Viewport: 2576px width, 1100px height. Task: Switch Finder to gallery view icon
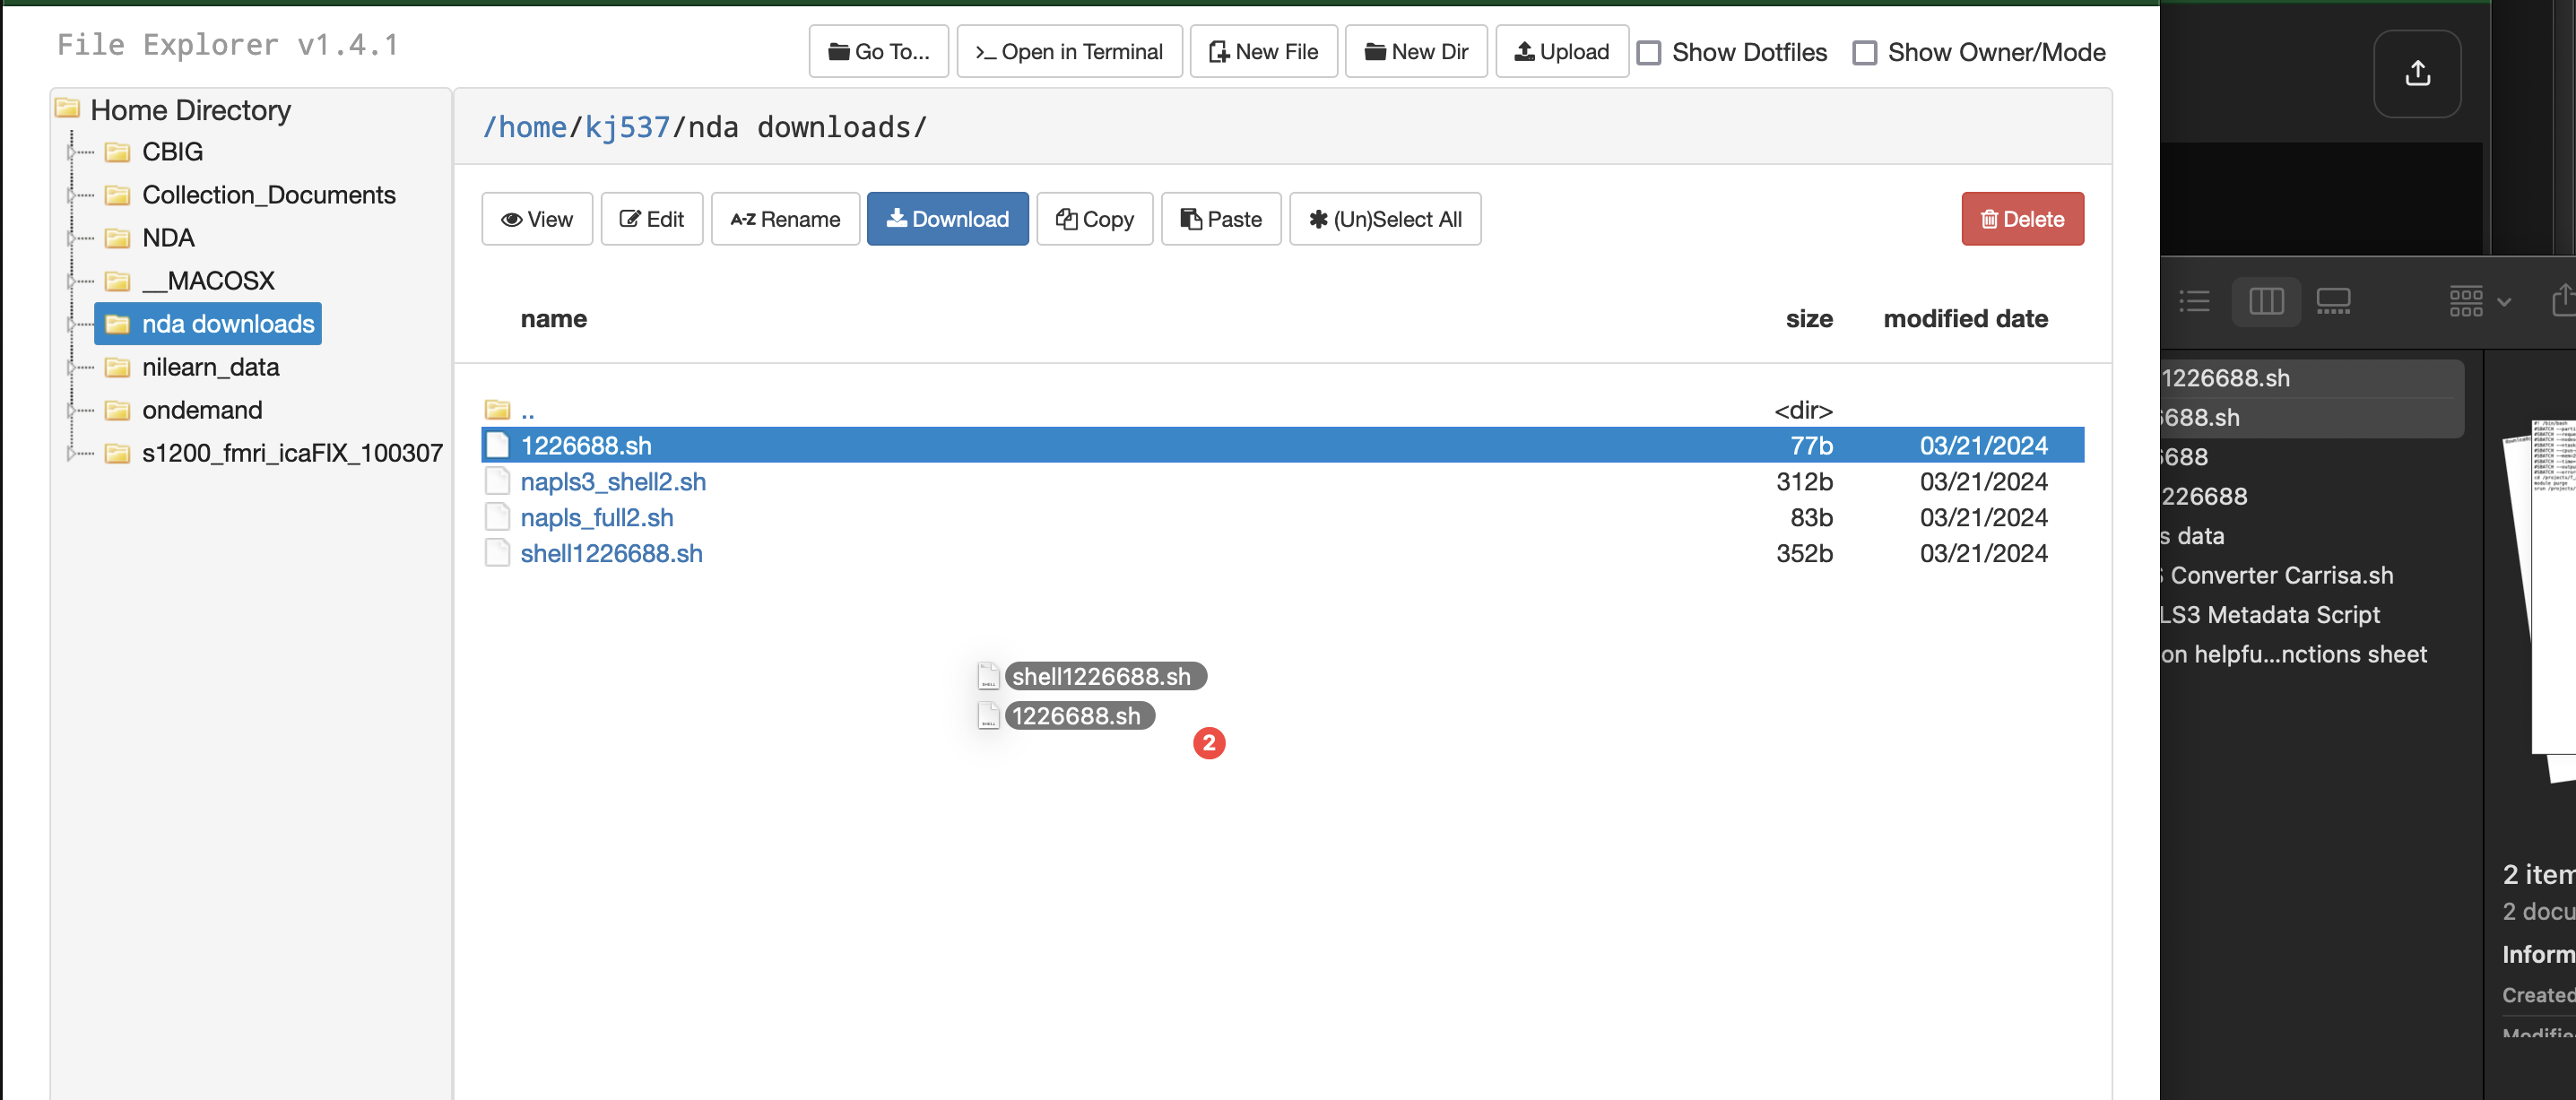coord(2332,301)
